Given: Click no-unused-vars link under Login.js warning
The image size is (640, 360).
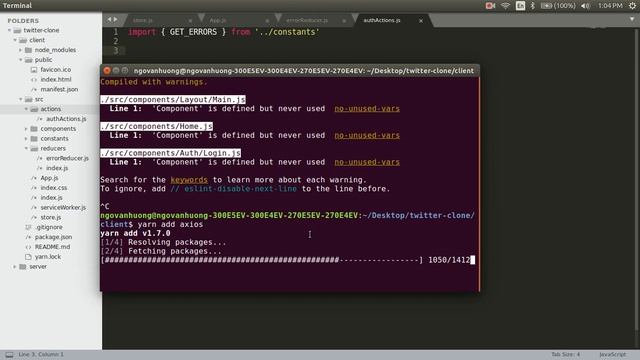Looking at the screenshot, I should pyautogui.click(x=367, y=162).
